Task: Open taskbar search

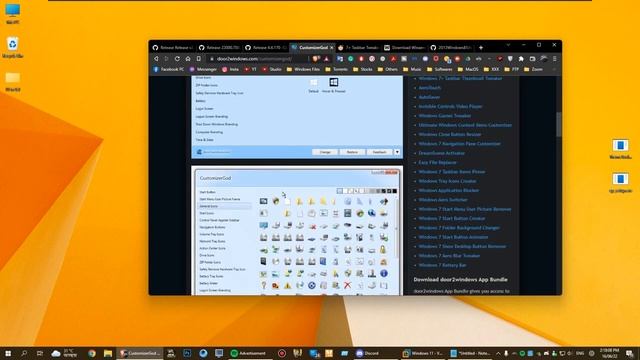Action: click(24, 353)
